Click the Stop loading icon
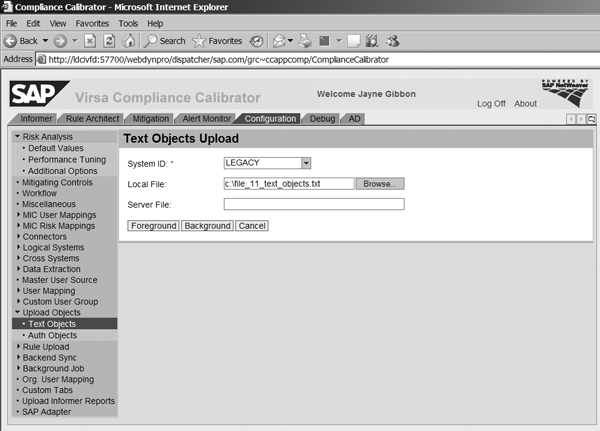The height and width of the screenshot is (431, 600). pos(90,41)
